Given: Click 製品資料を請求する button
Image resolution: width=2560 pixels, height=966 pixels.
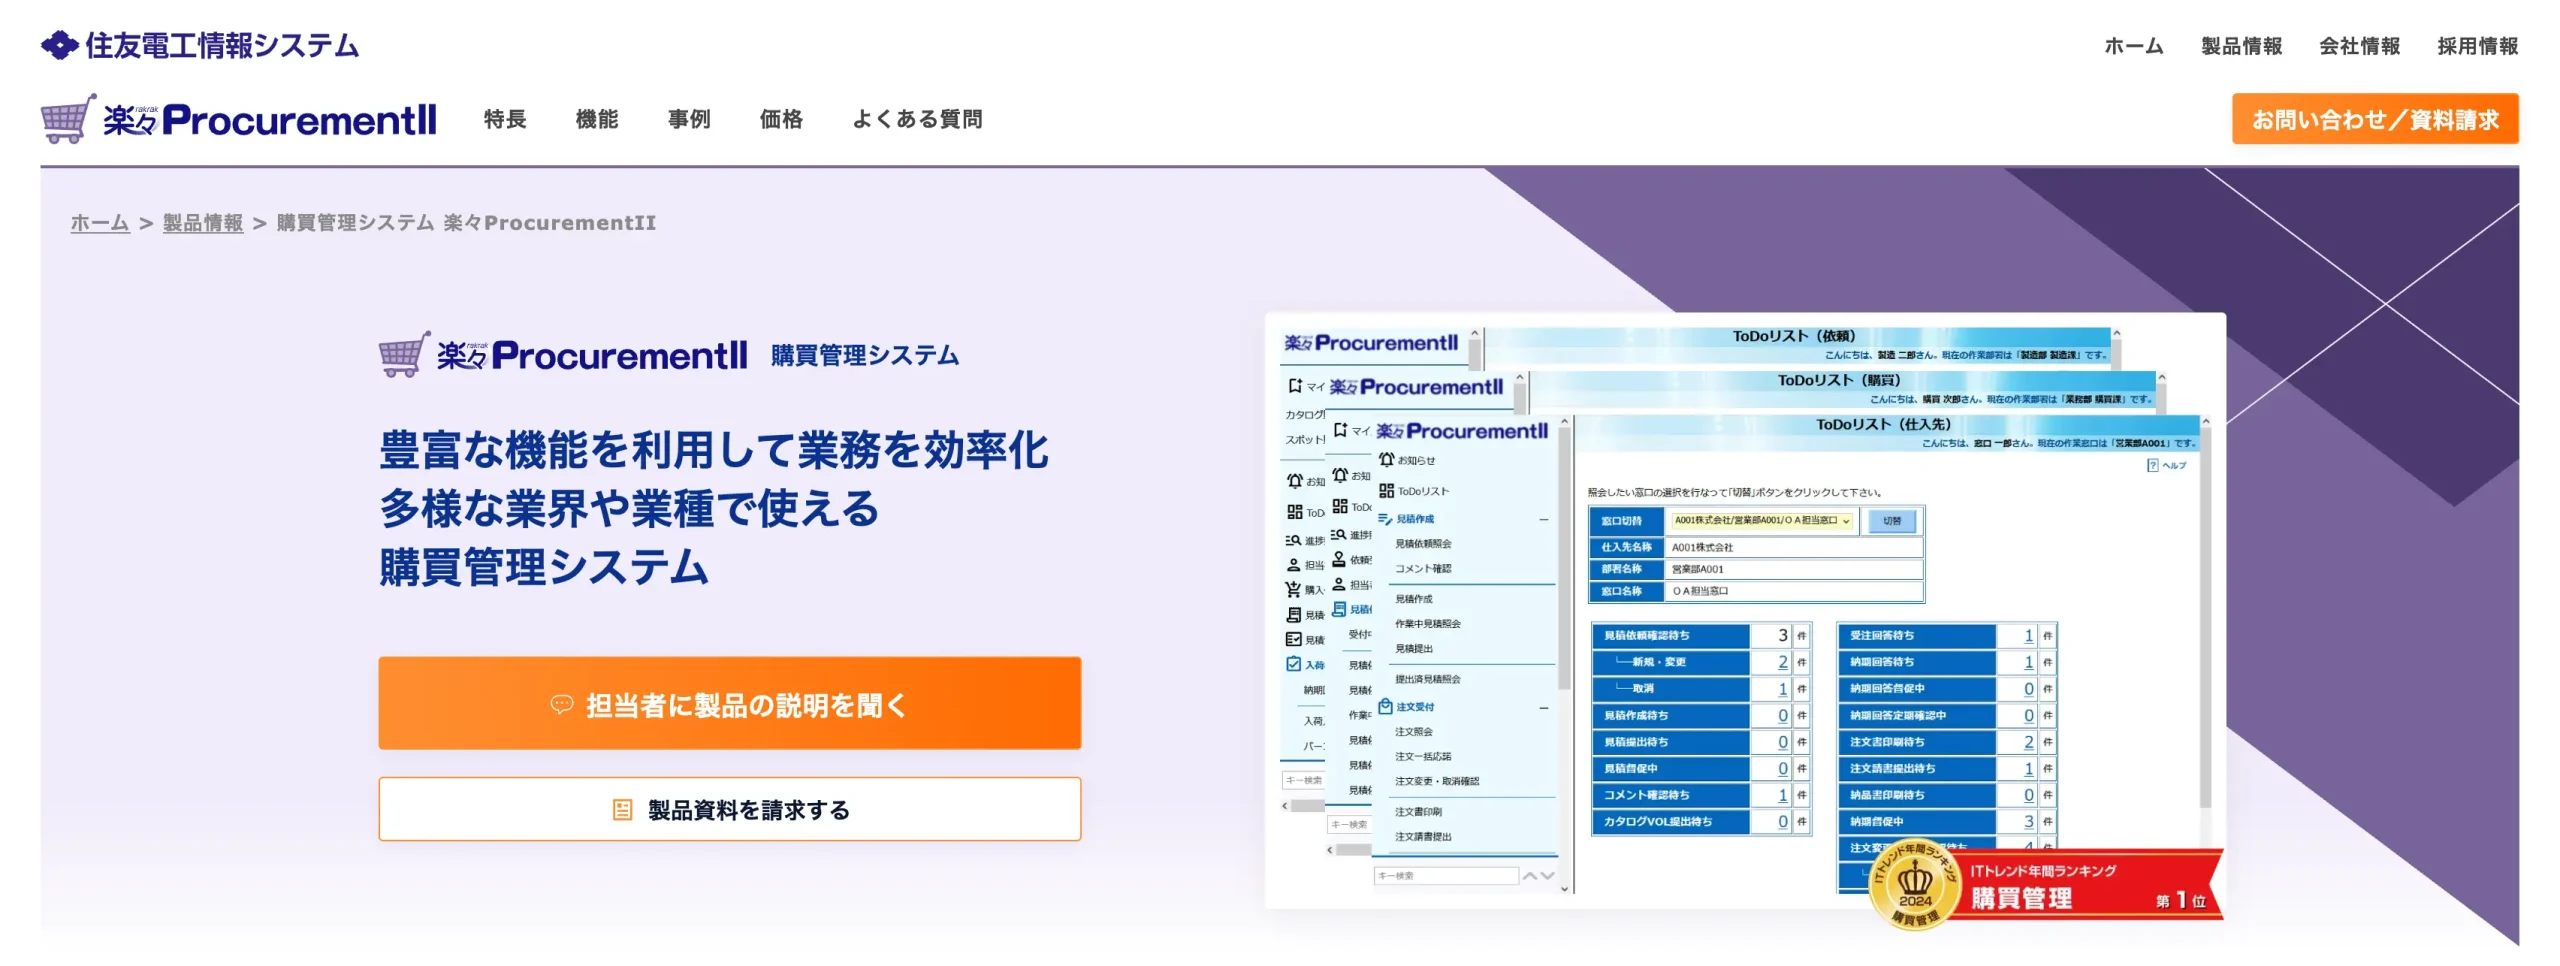Looking at the screenshot, I should [729, 812].
